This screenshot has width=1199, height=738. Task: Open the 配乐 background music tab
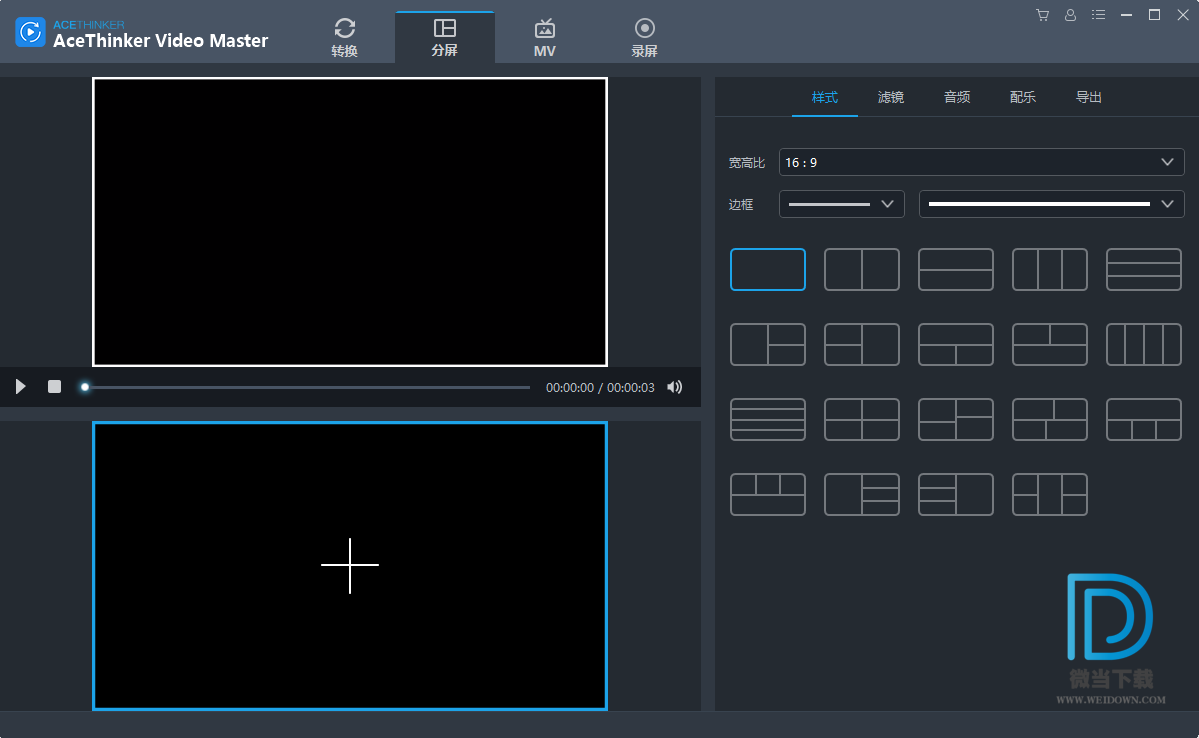click(1022, 97)
